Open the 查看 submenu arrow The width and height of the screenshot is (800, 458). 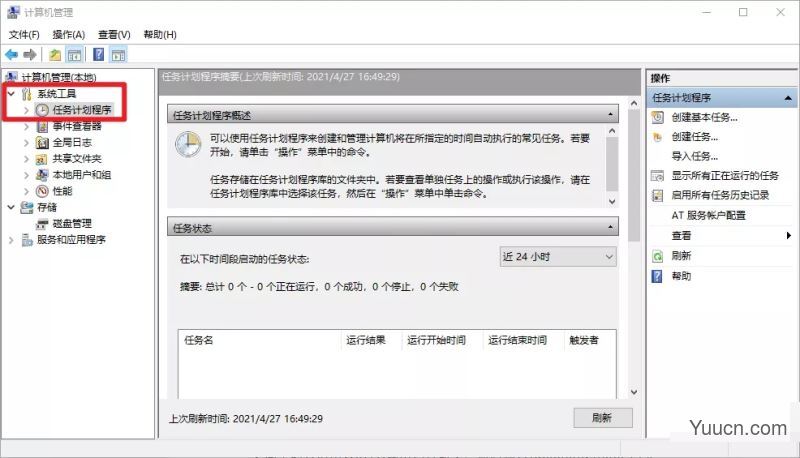(788, 235)
